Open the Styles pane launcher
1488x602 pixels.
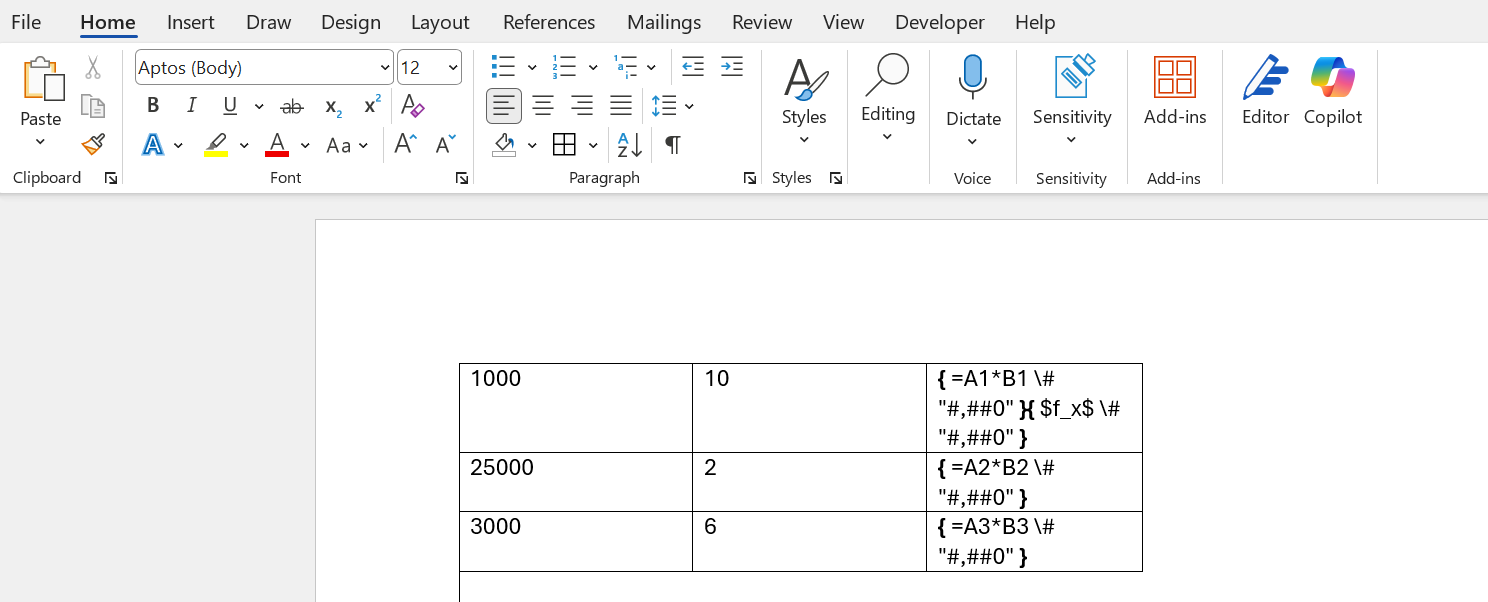[x=836, y=178]
